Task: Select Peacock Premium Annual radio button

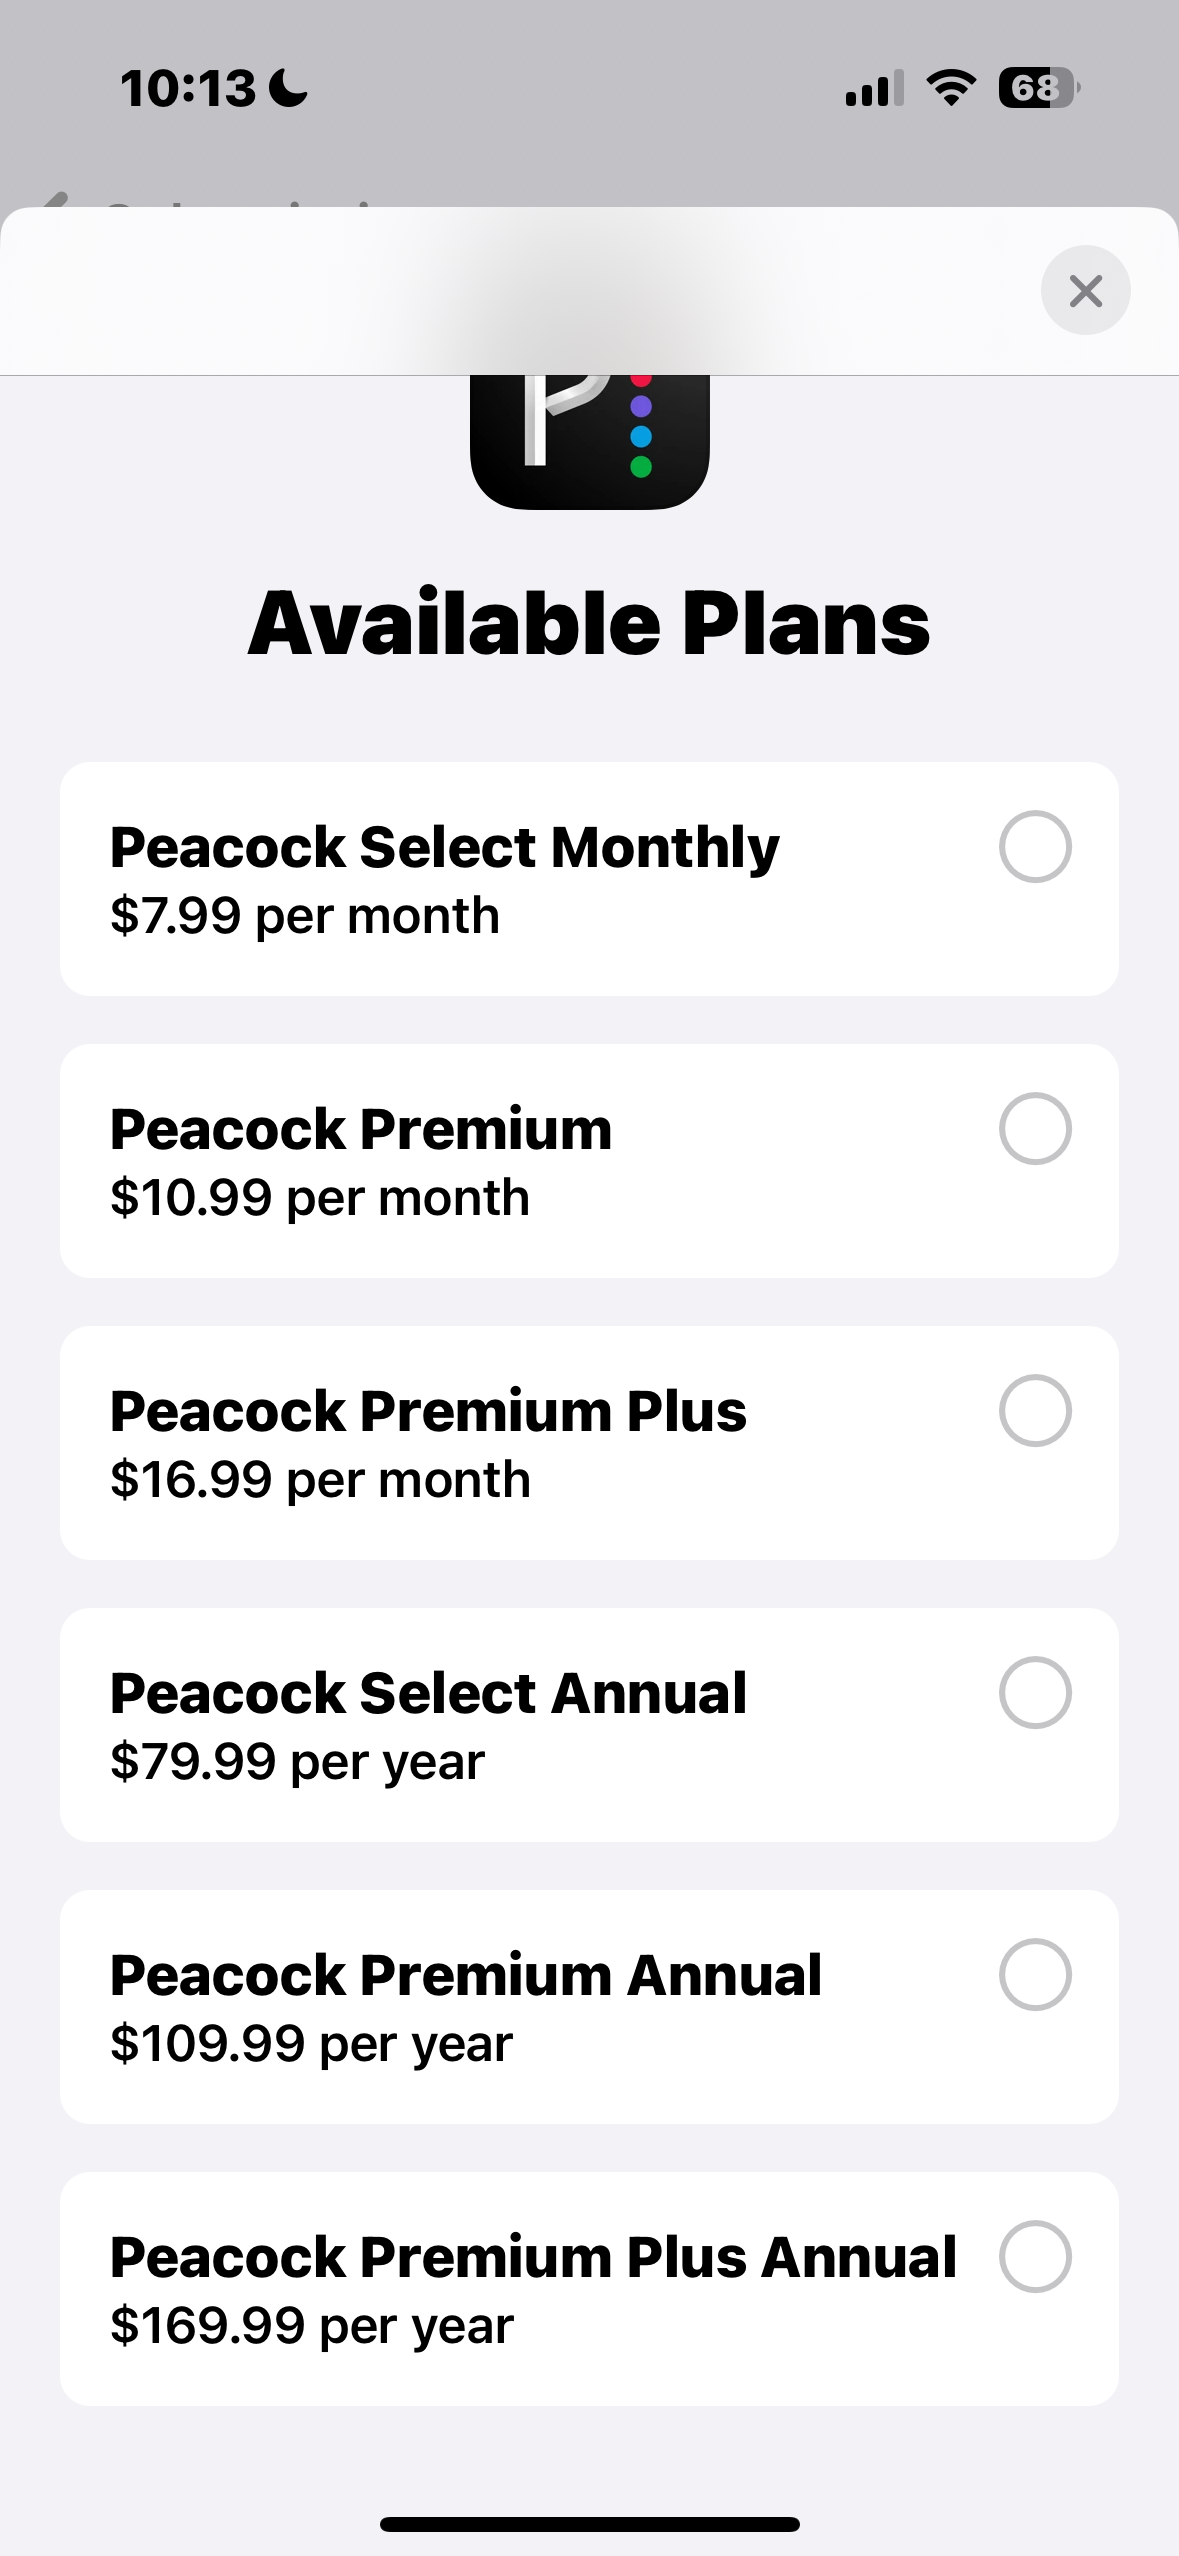Action: (x=1035, y=1975)
